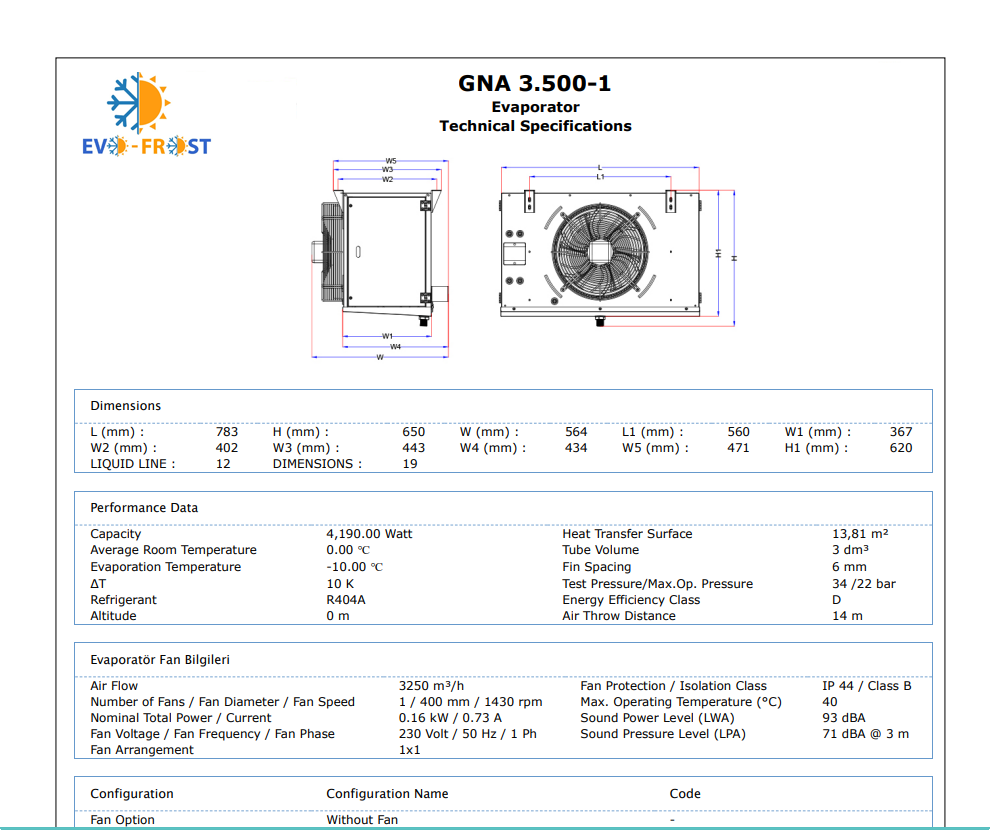The image size is (991, 830).
Task: Select the heat transfer surface 13,81 m²
Action: (x=860, y=534)
